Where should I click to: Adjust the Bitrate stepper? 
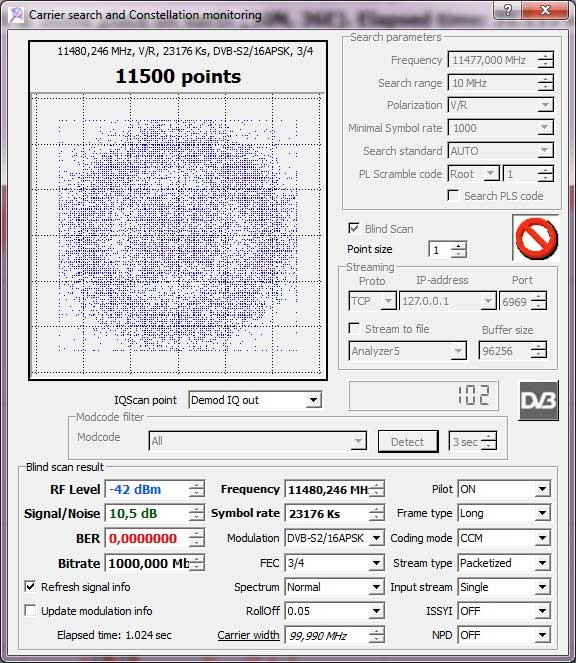(x=196, y=563)
